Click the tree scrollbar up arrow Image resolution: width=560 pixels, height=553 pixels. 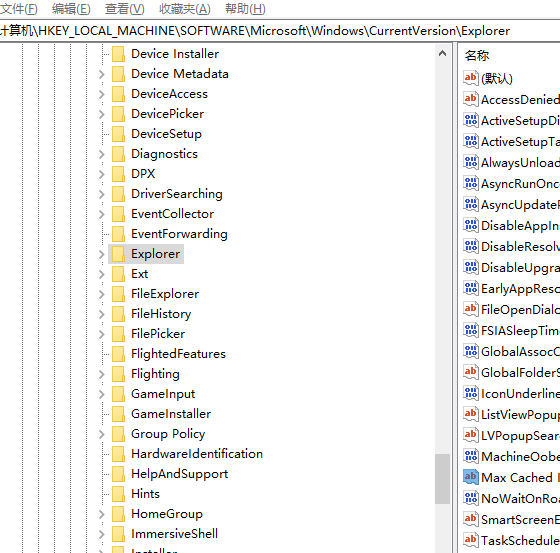442,54
